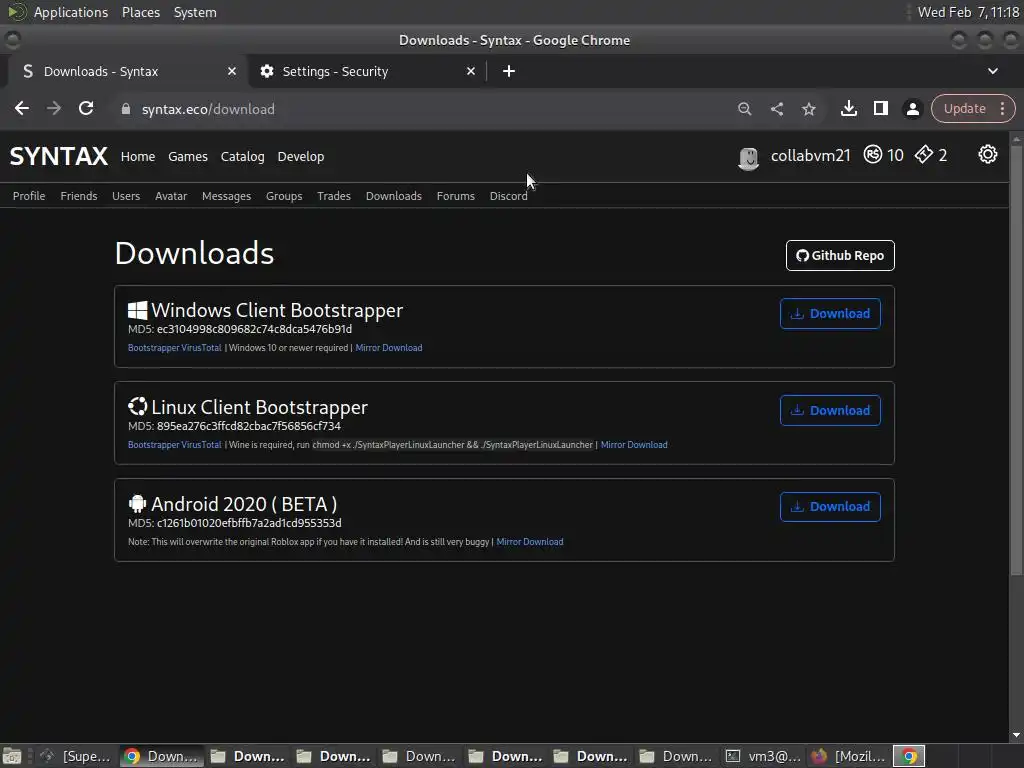Open the vm3@ terminal taskbar item
This screenshot has height=768, width=1024.
[764, 756]
